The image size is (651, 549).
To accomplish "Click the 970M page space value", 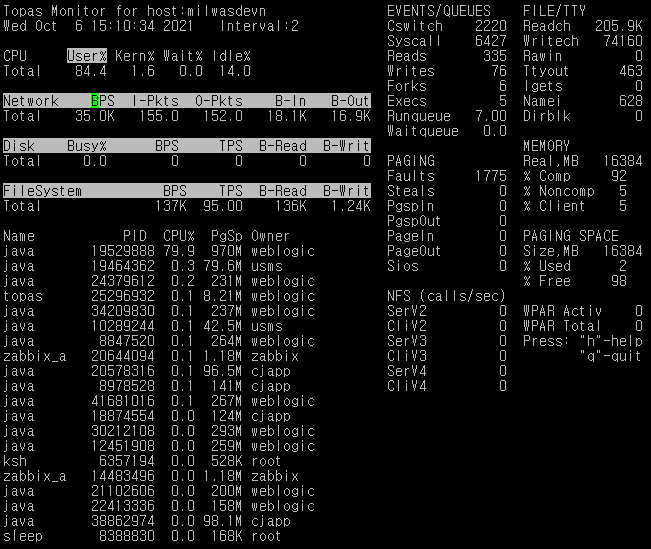I will click(x=227, y=251).
